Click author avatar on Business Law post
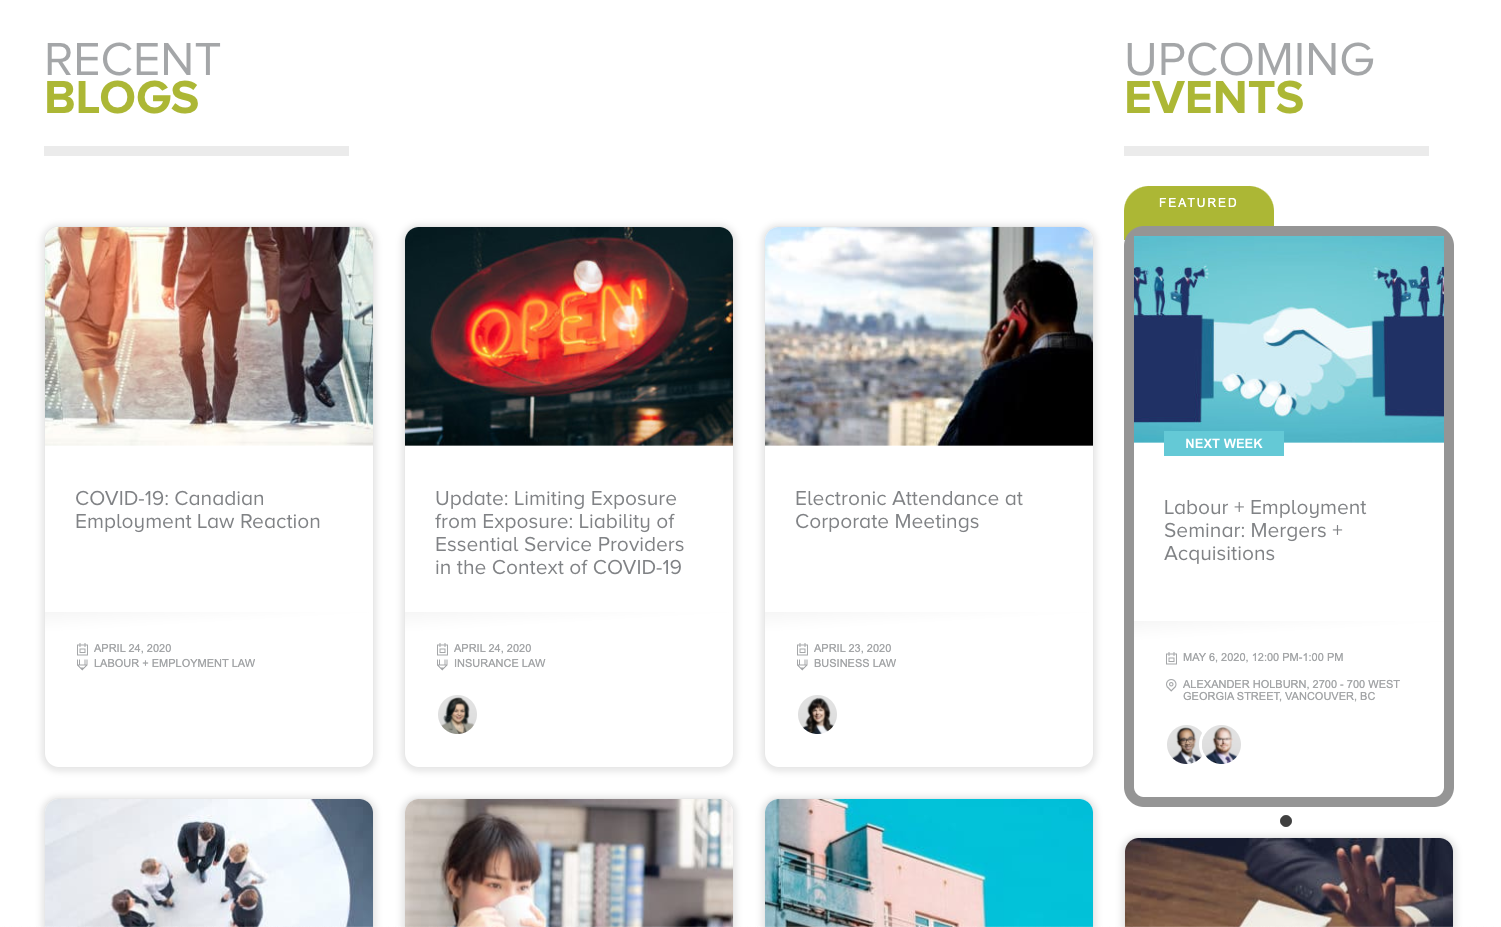 pos(817,715)
